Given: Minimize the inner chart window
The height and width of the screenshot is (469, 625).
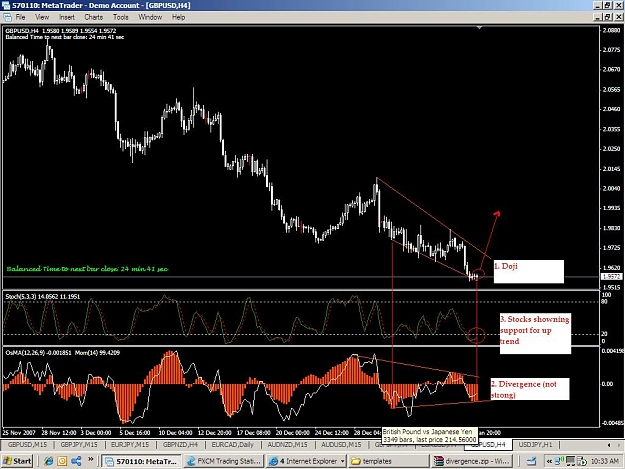Looking at the screenshot, I should click(597, 17).
